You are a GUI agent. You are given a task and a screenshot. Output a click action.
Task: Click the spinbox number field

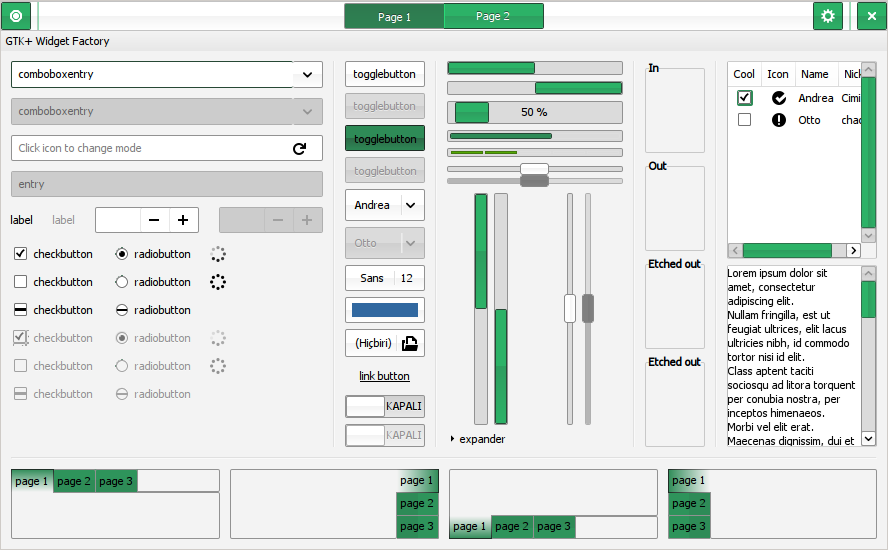click(118, 220)
